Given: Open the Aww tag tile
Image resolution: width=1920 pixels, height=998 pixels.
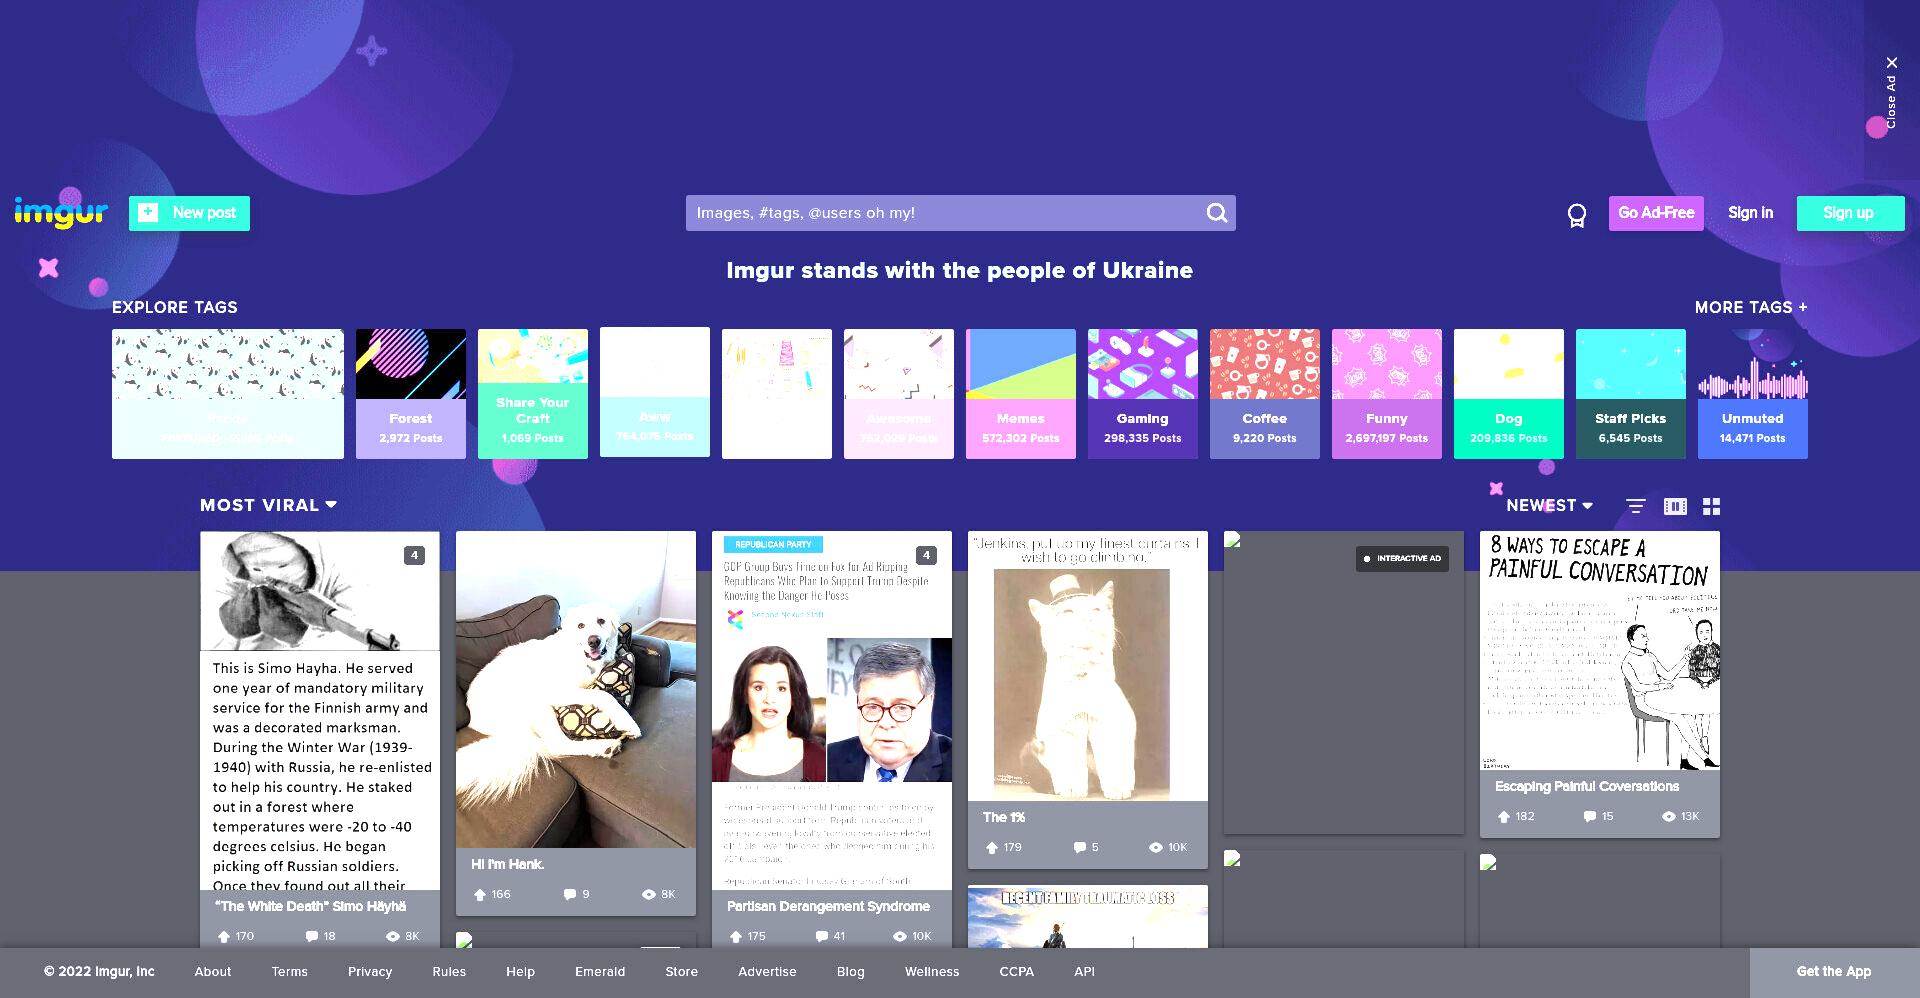Looking at the screenshot, I should 655,392.
